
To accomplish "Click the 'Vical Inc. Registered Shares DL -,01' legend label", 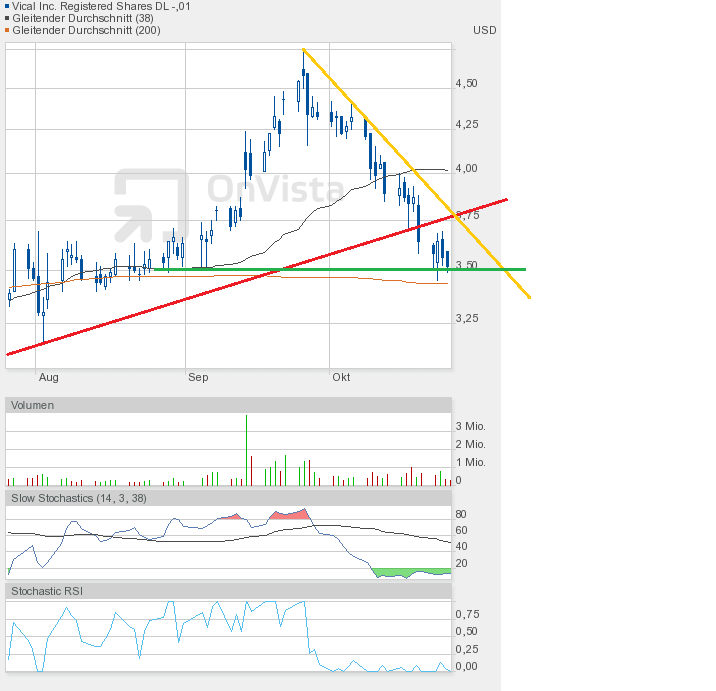I will [x=101, y=6].
